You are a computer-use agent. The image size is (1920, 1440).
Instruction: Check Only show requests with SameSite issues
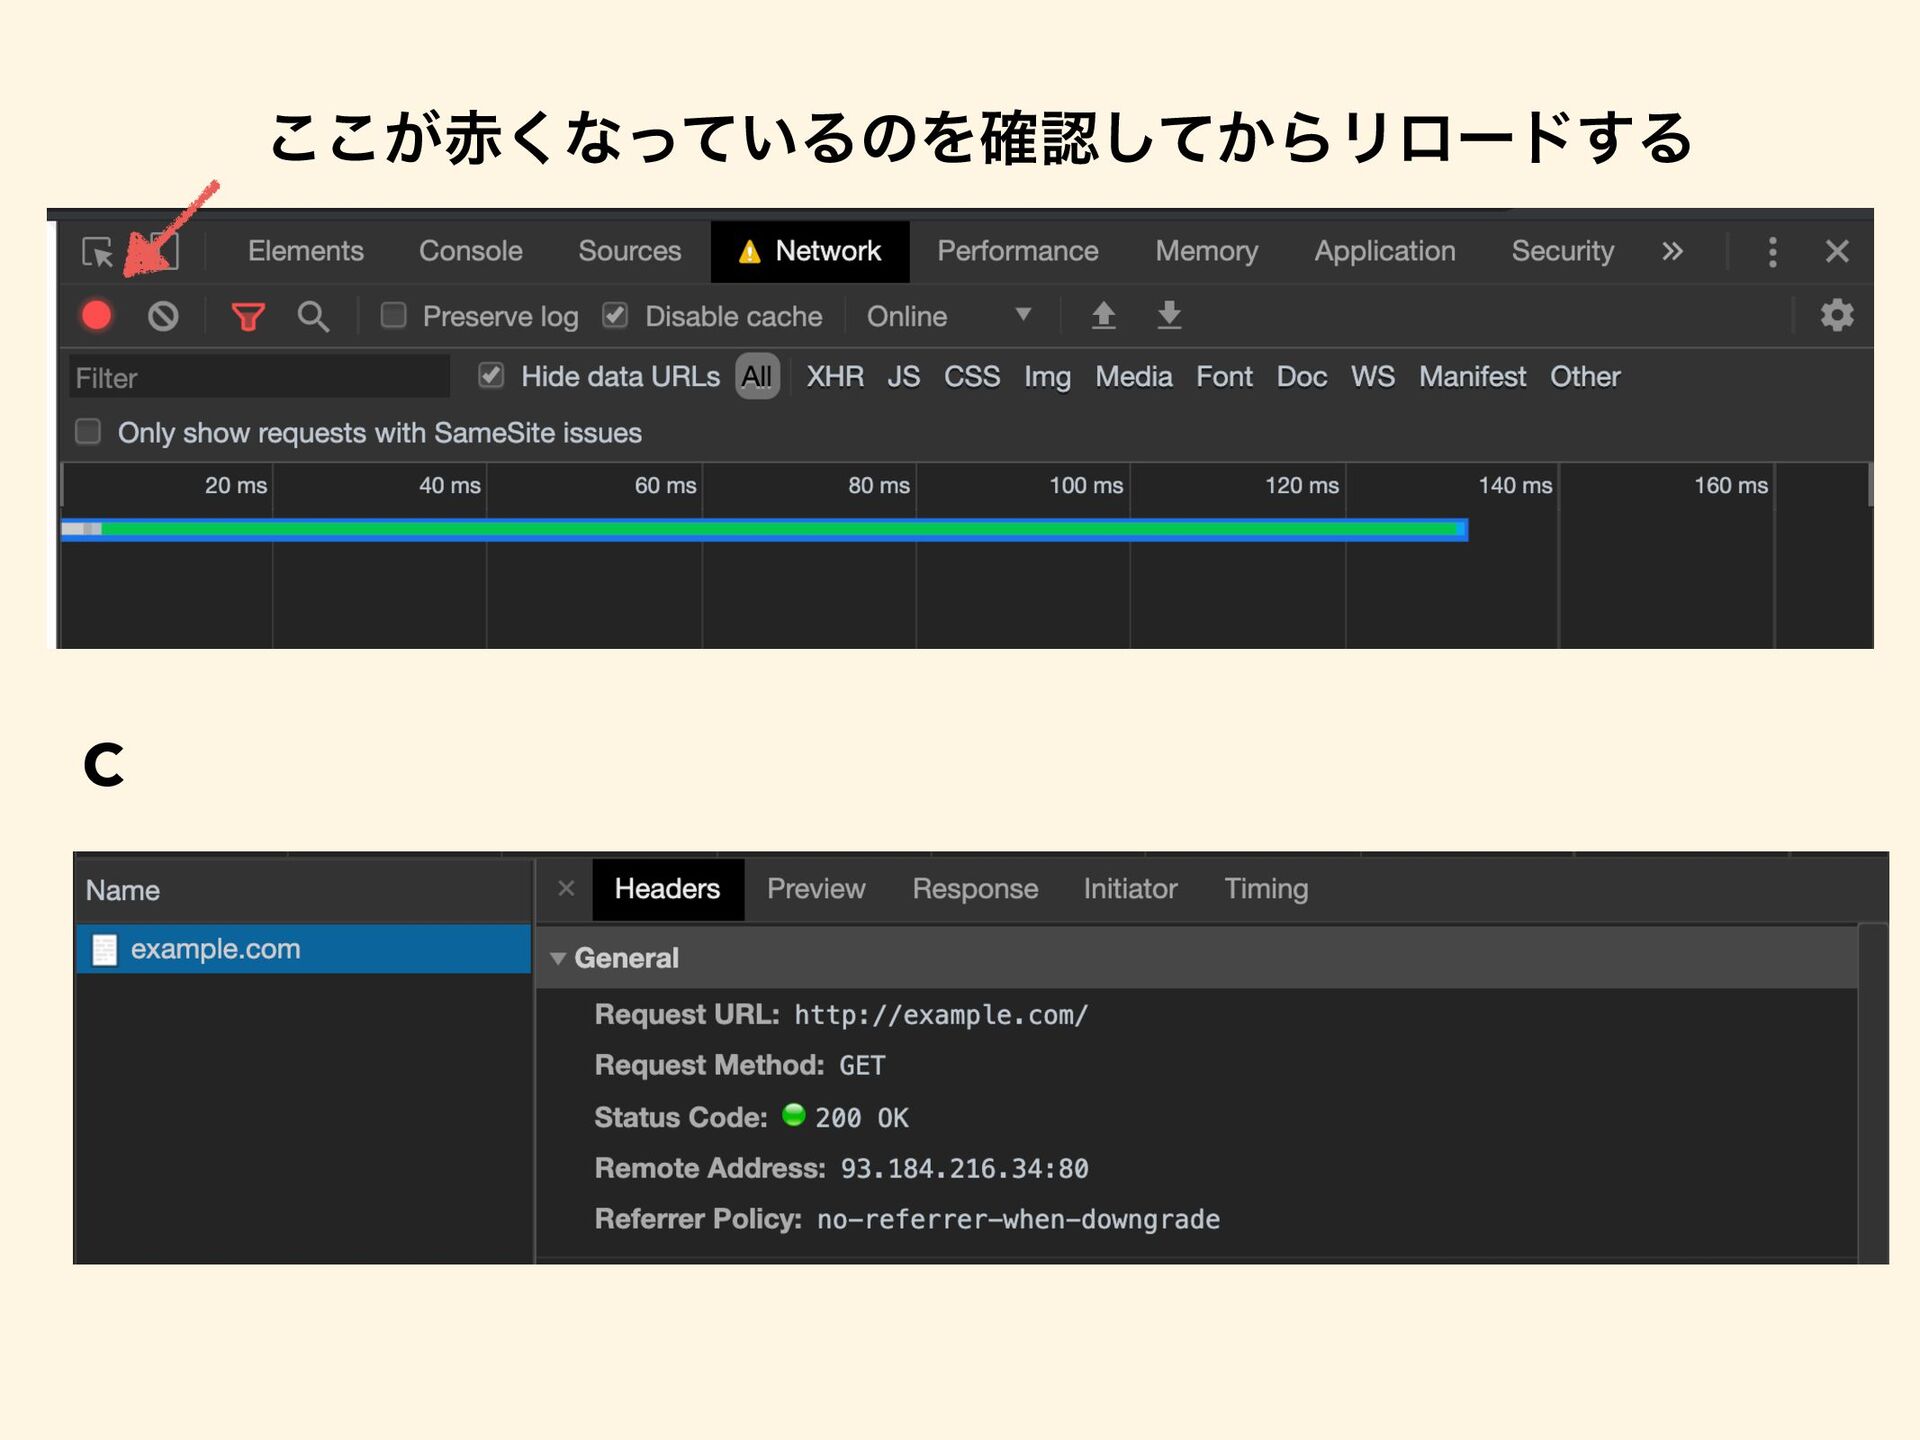click(88, 431)
